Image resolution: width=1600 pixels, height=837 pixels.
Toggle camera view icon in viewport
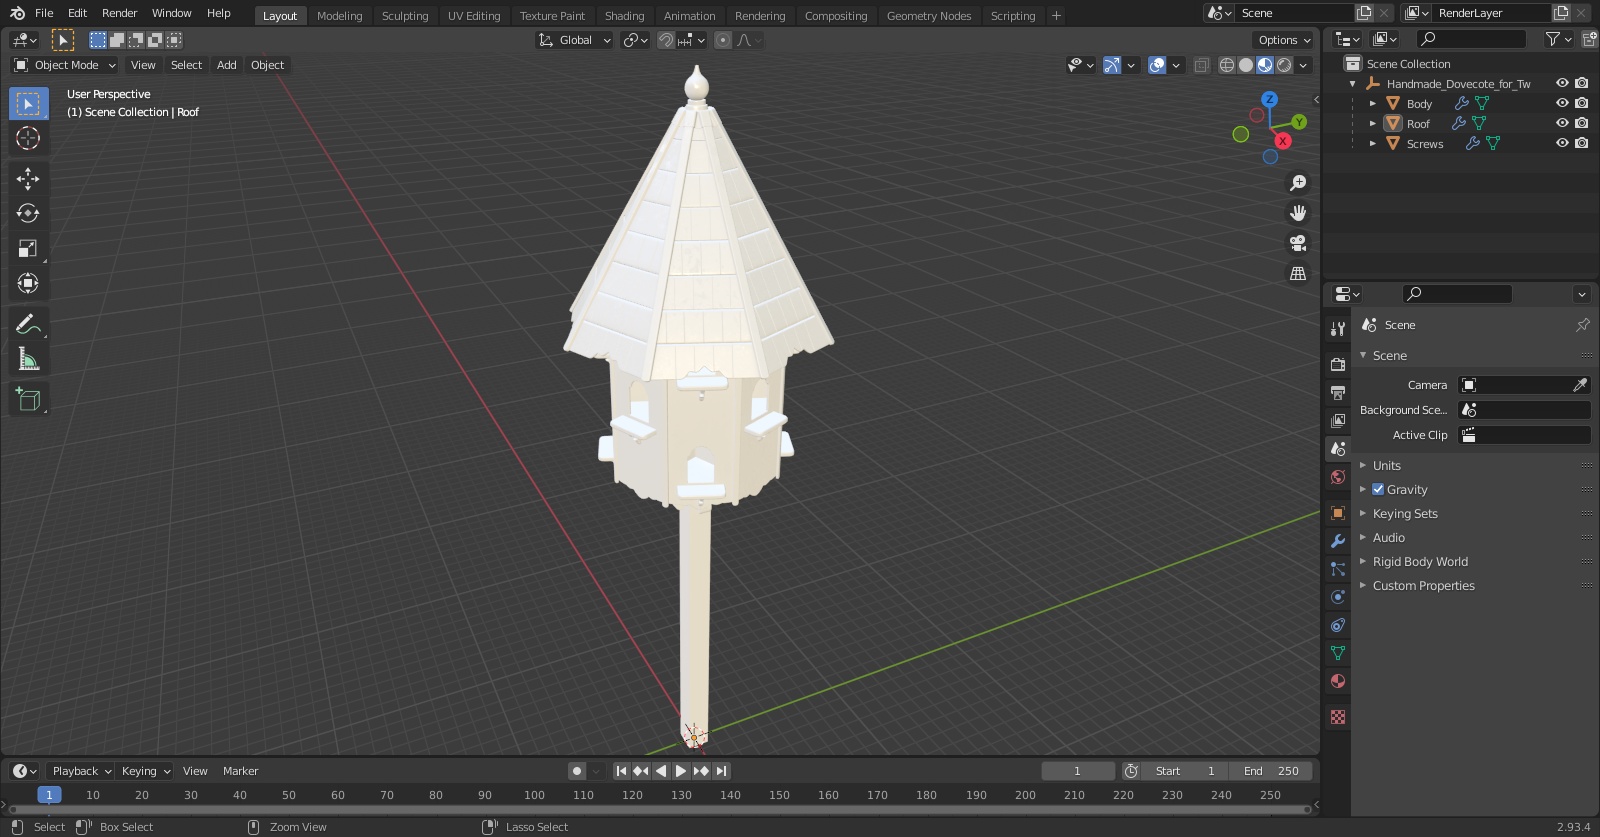coord(1298,243)
